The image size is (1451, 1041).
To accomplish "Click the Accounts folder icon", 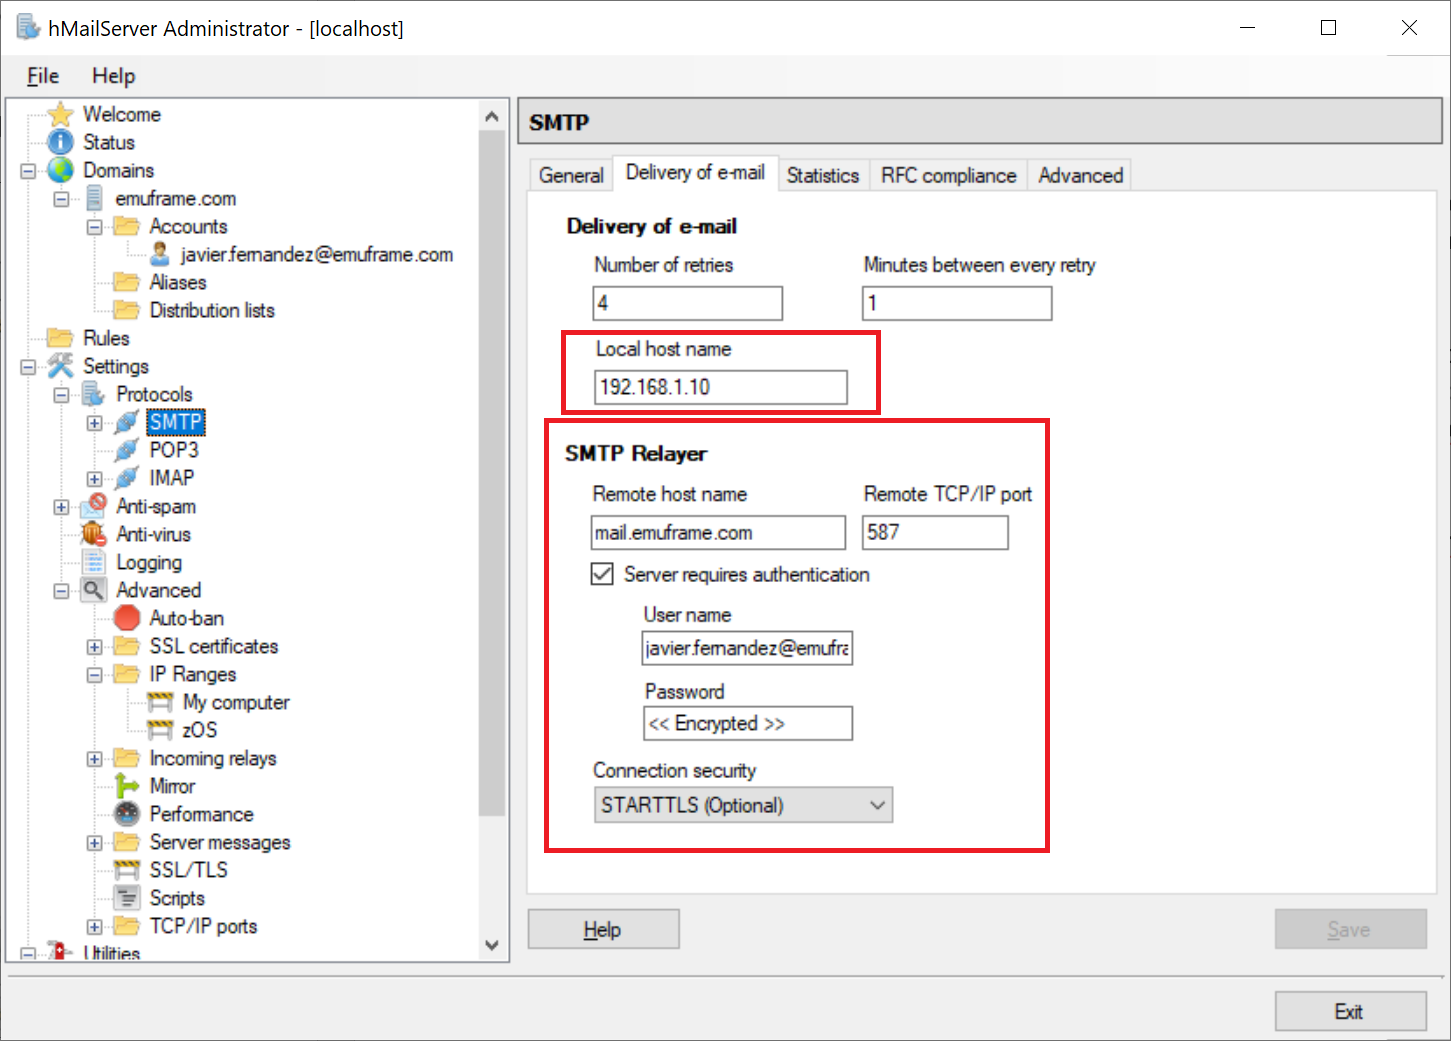I will (x=126, y=226).
